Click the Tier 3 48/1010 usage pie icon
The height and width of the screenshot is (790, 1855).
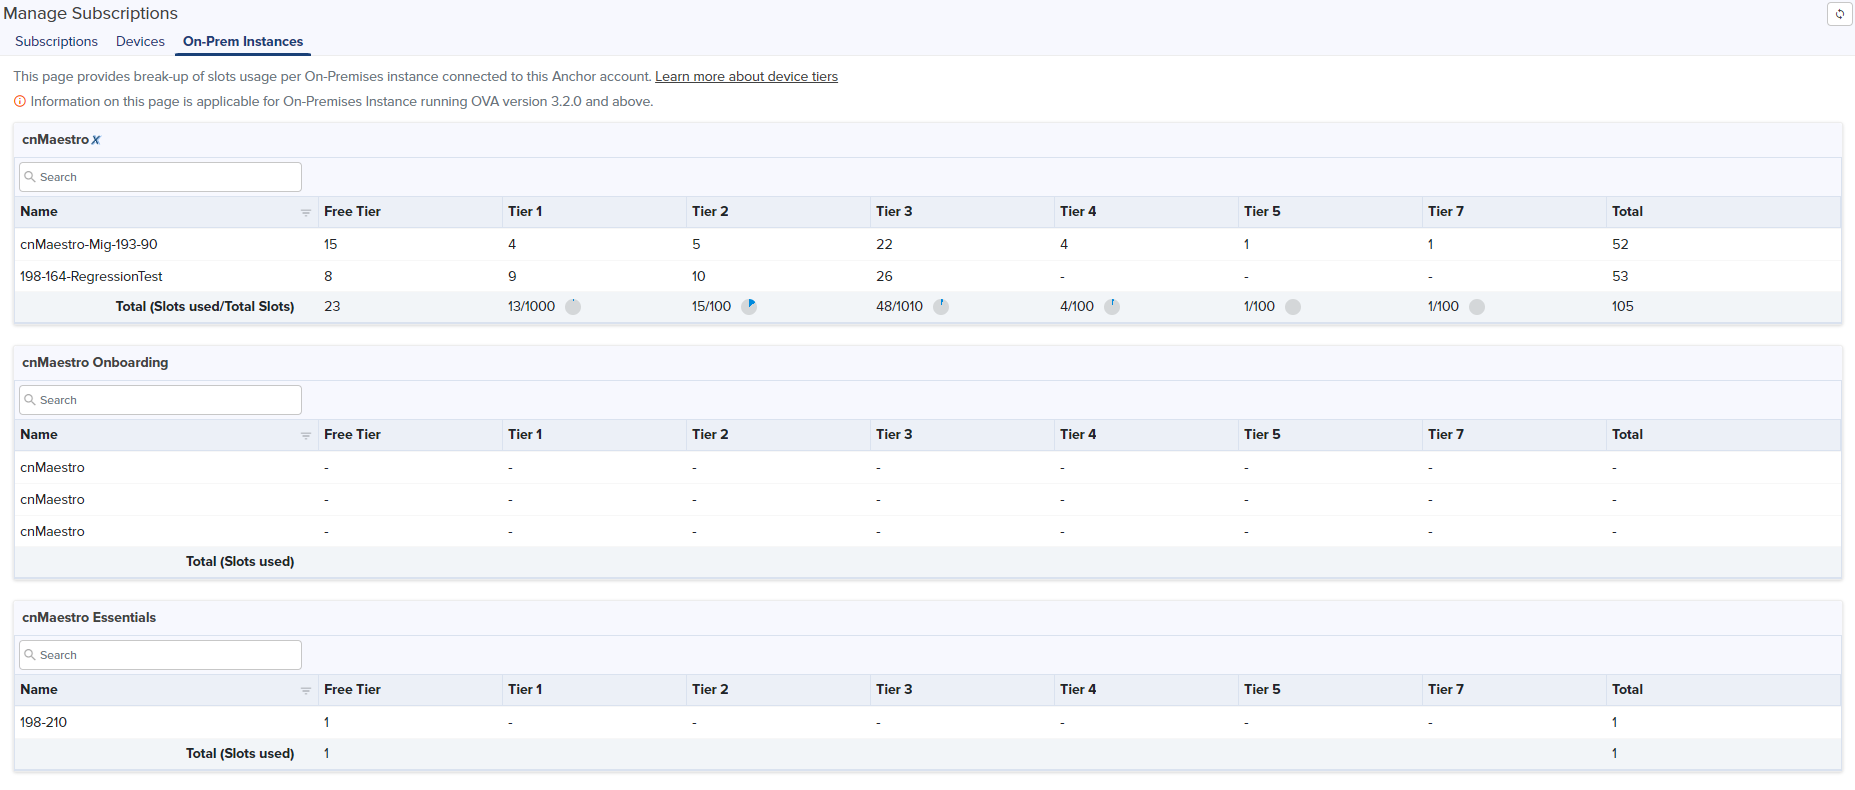[941, 307]
